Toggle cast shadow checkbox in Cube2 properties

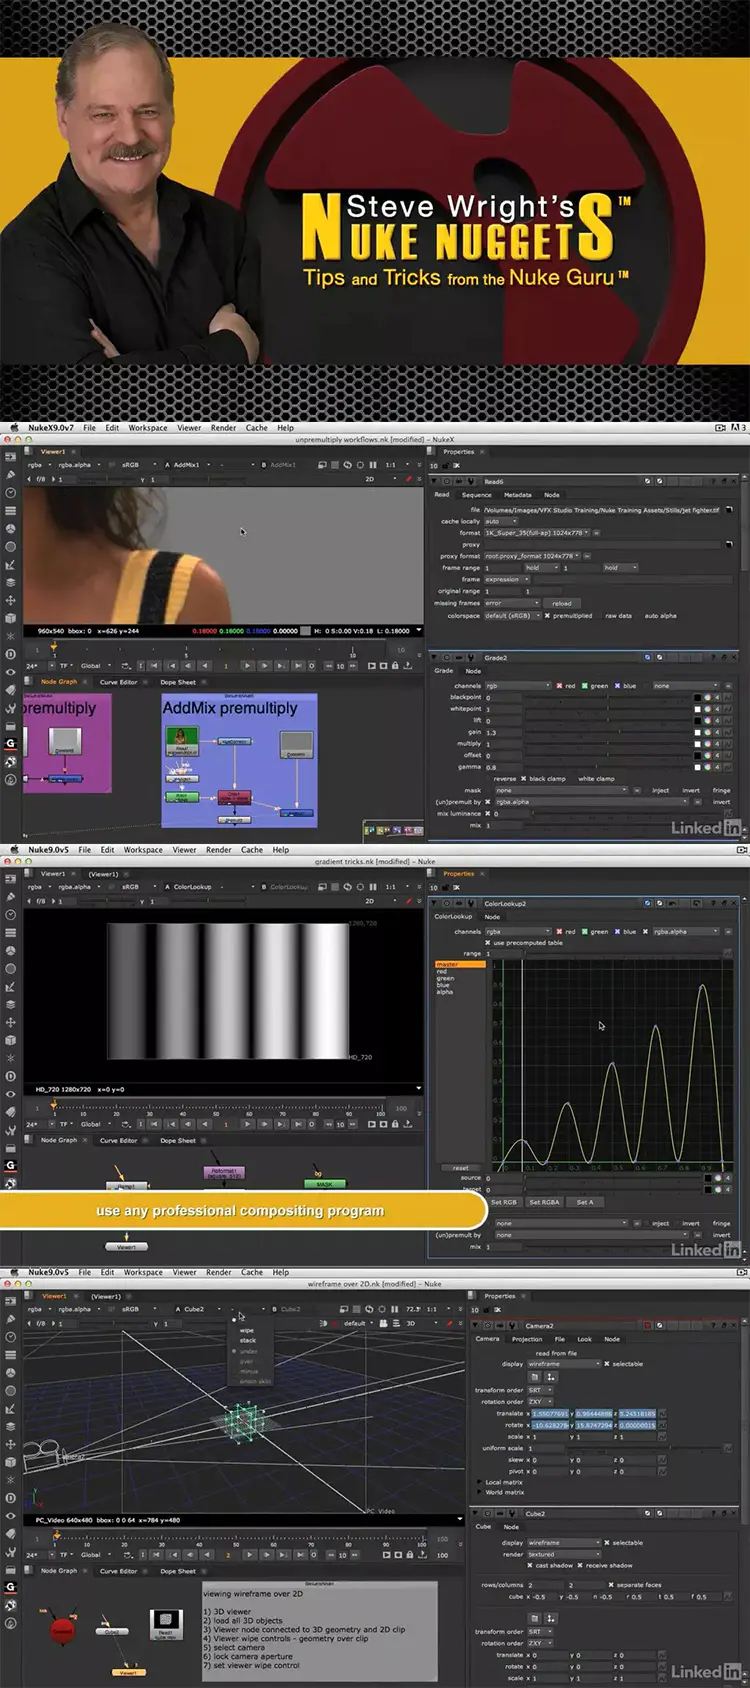(x=530, y=1565)
